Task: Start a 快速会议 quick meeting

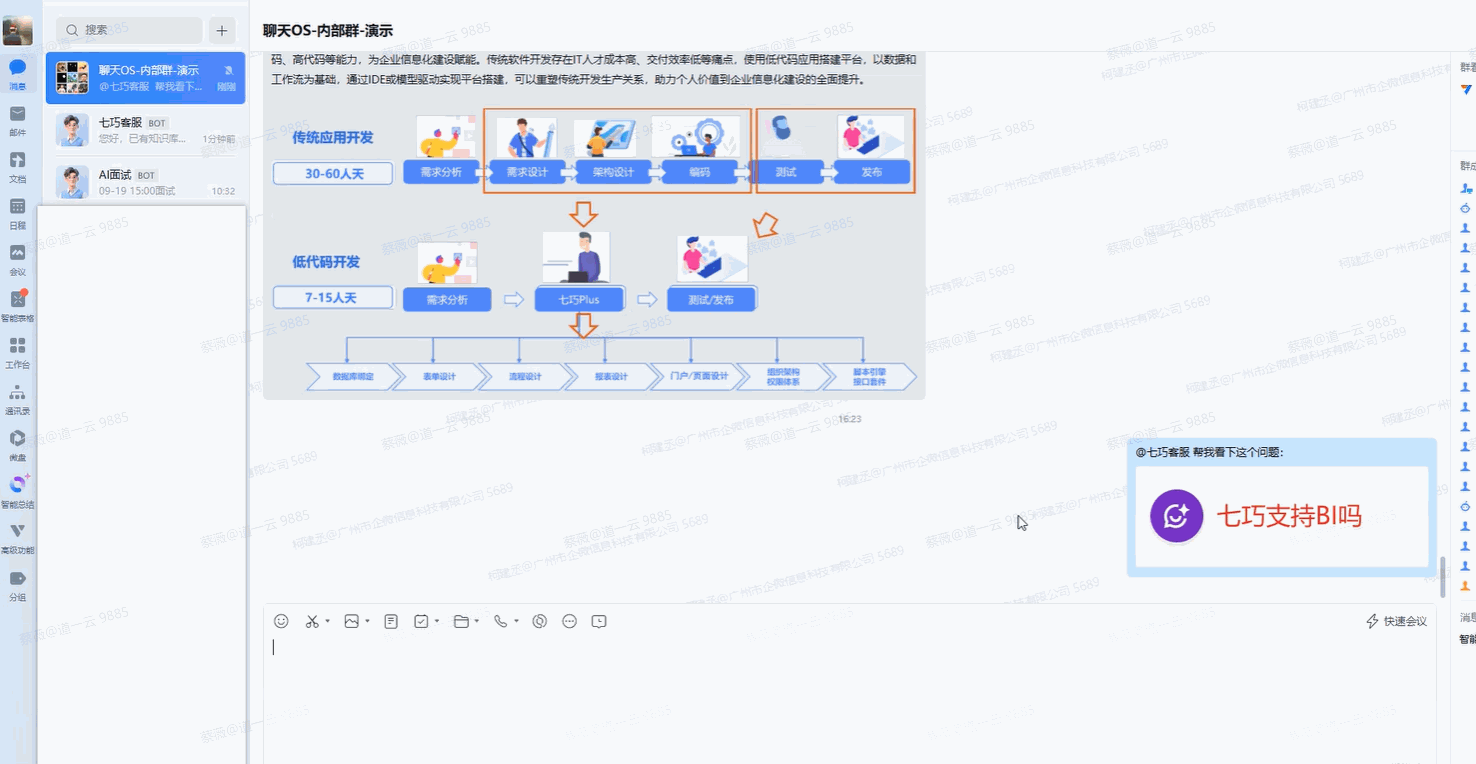Action: (x=1395, y=620)
